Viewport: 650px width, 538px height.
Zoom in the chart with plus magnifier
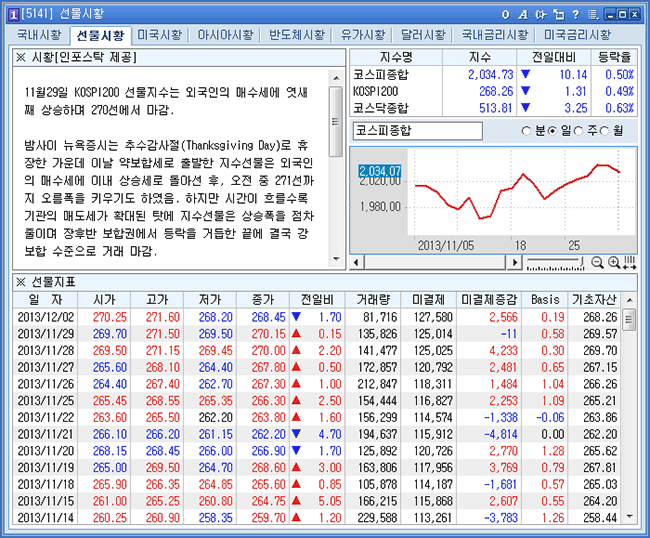(613, 262)
